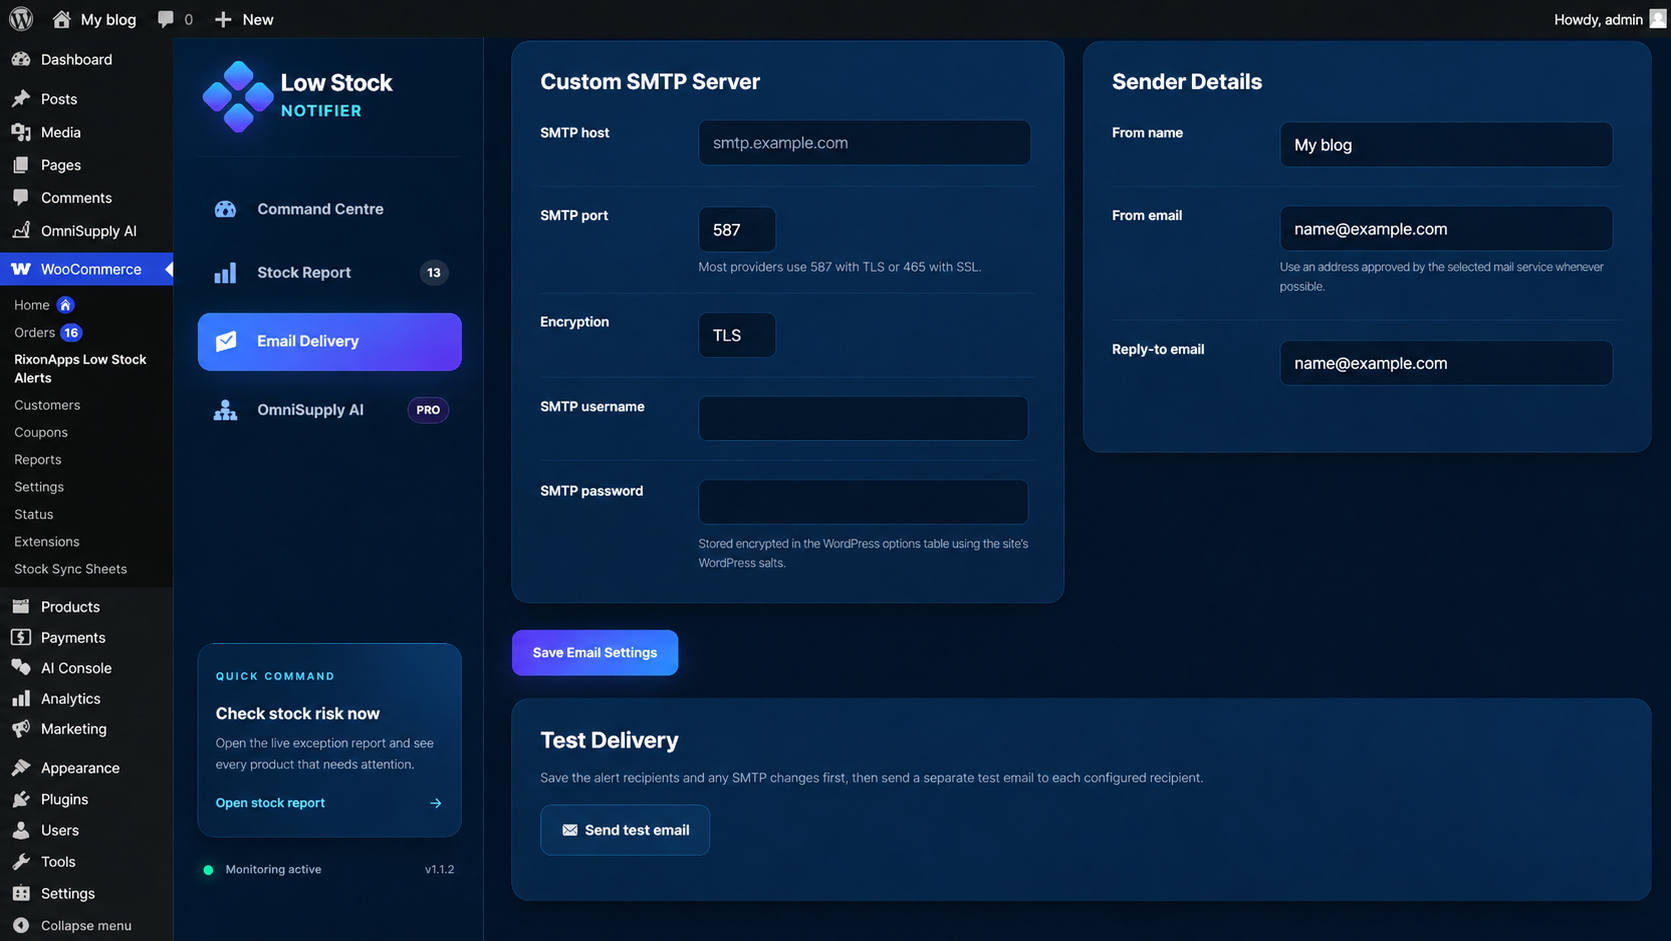Click the Comments icon in sidebar
The width and height of the screenshot is (1671, 941).
pos(21,197)
